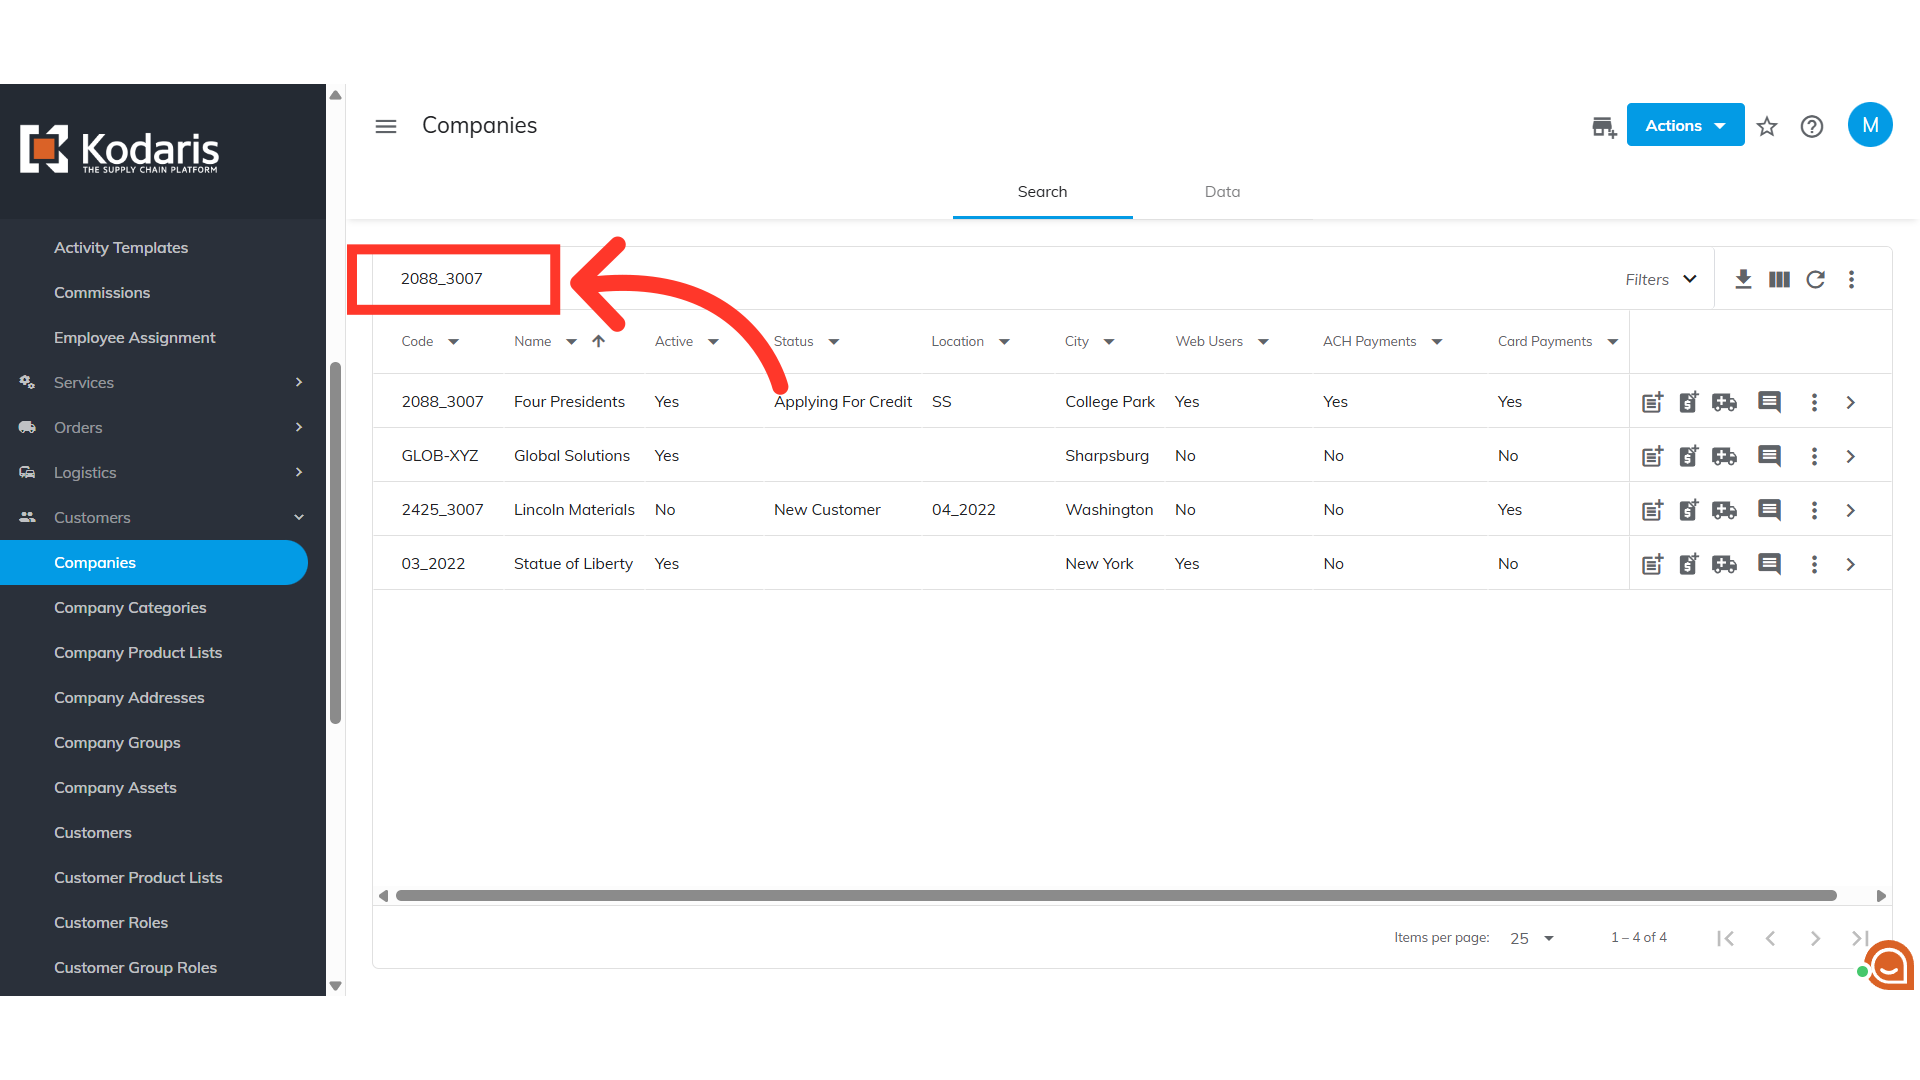Click the refresh table icon
1920x1080 pixels.
(x=1815, y=279)
